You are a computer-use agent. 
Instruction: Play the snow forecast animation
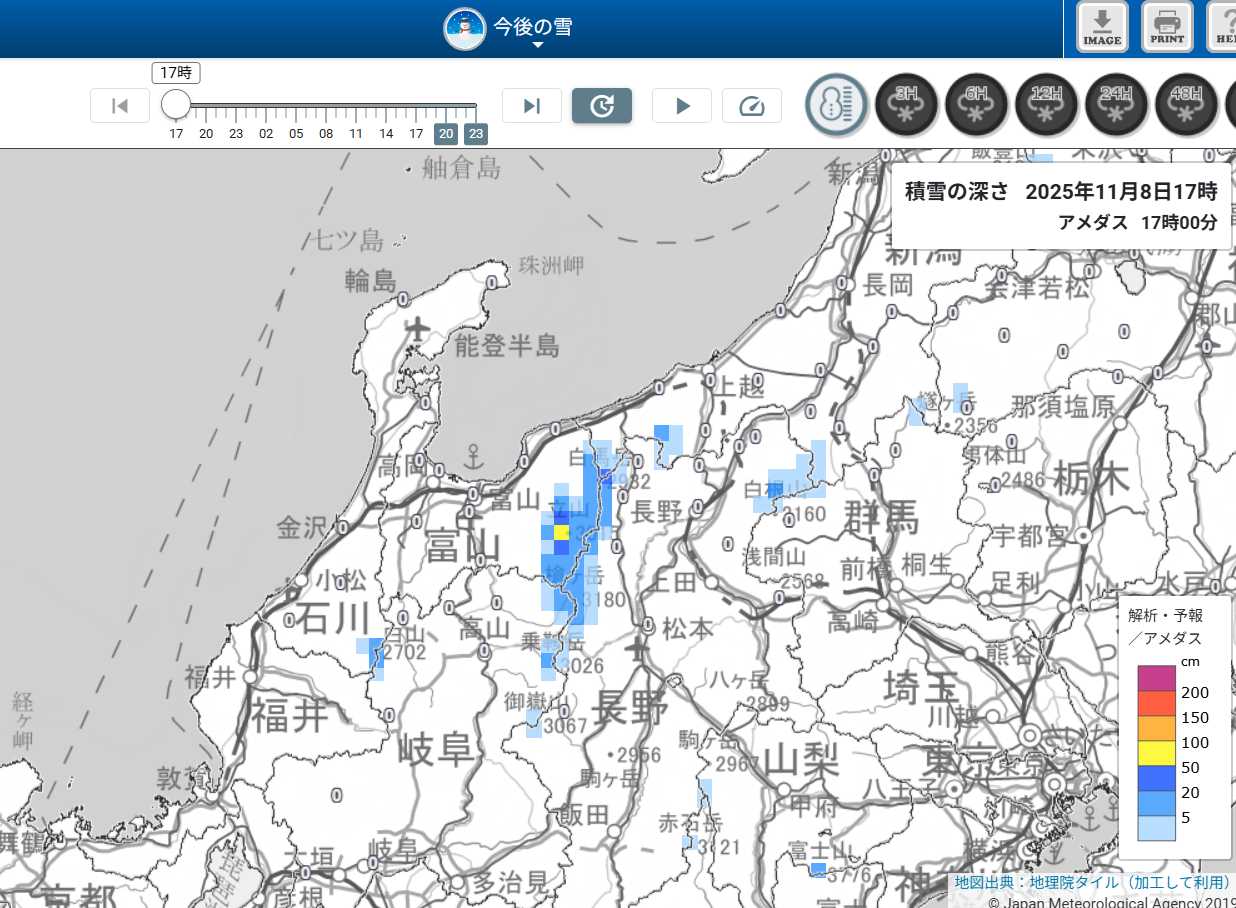coord(681,106)
